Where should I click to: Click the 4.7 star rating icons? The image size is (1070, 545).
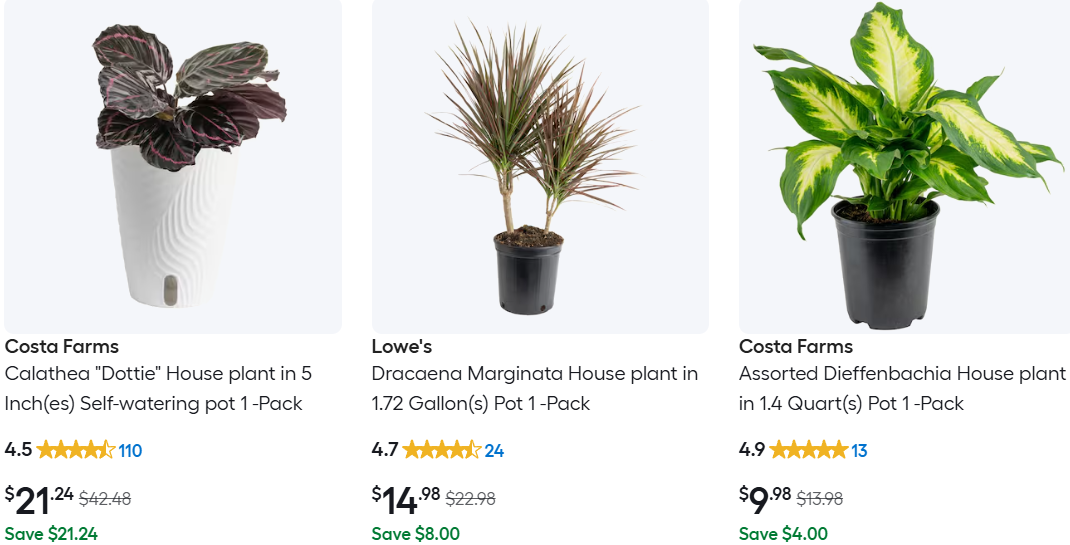coord(442,450)
